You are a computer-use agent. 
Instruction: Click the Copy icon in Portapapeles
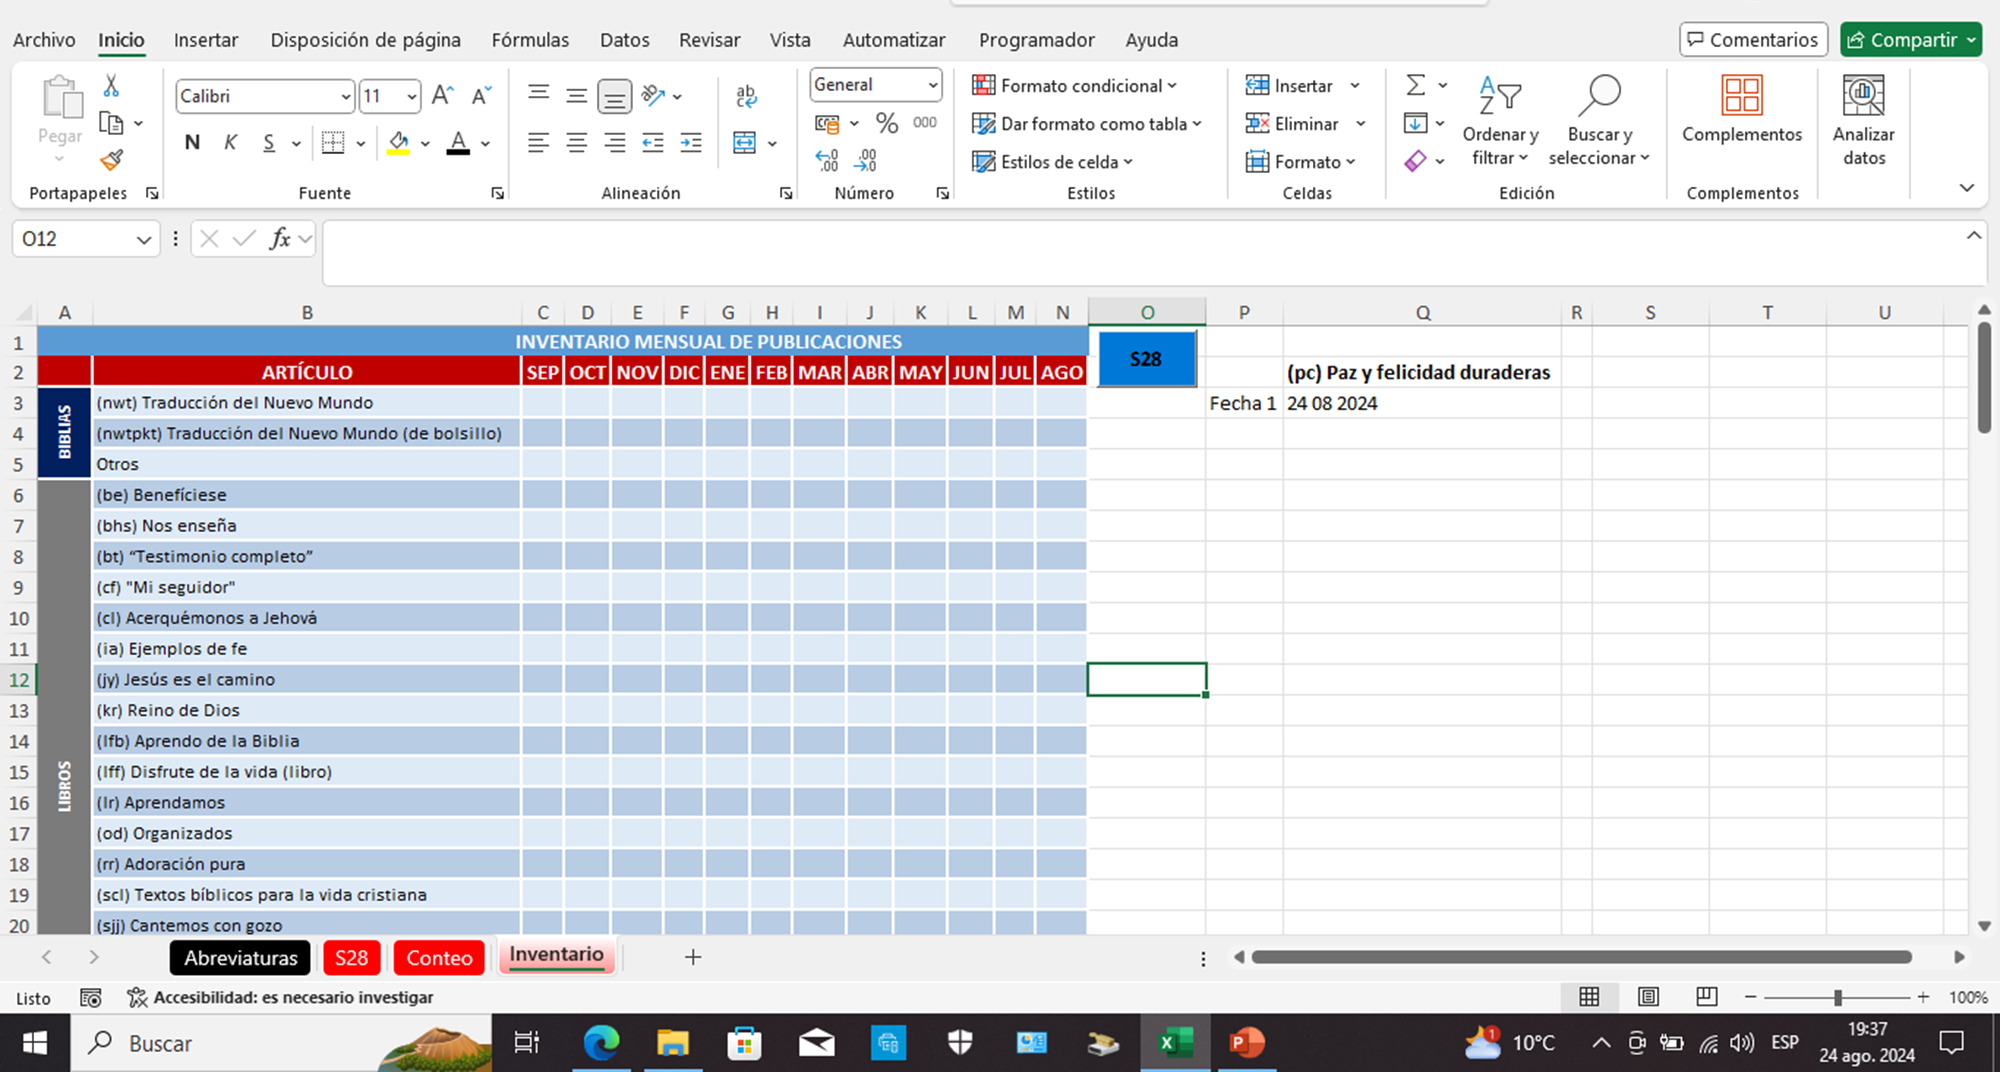pyautogui.click(x=111, y=123)
